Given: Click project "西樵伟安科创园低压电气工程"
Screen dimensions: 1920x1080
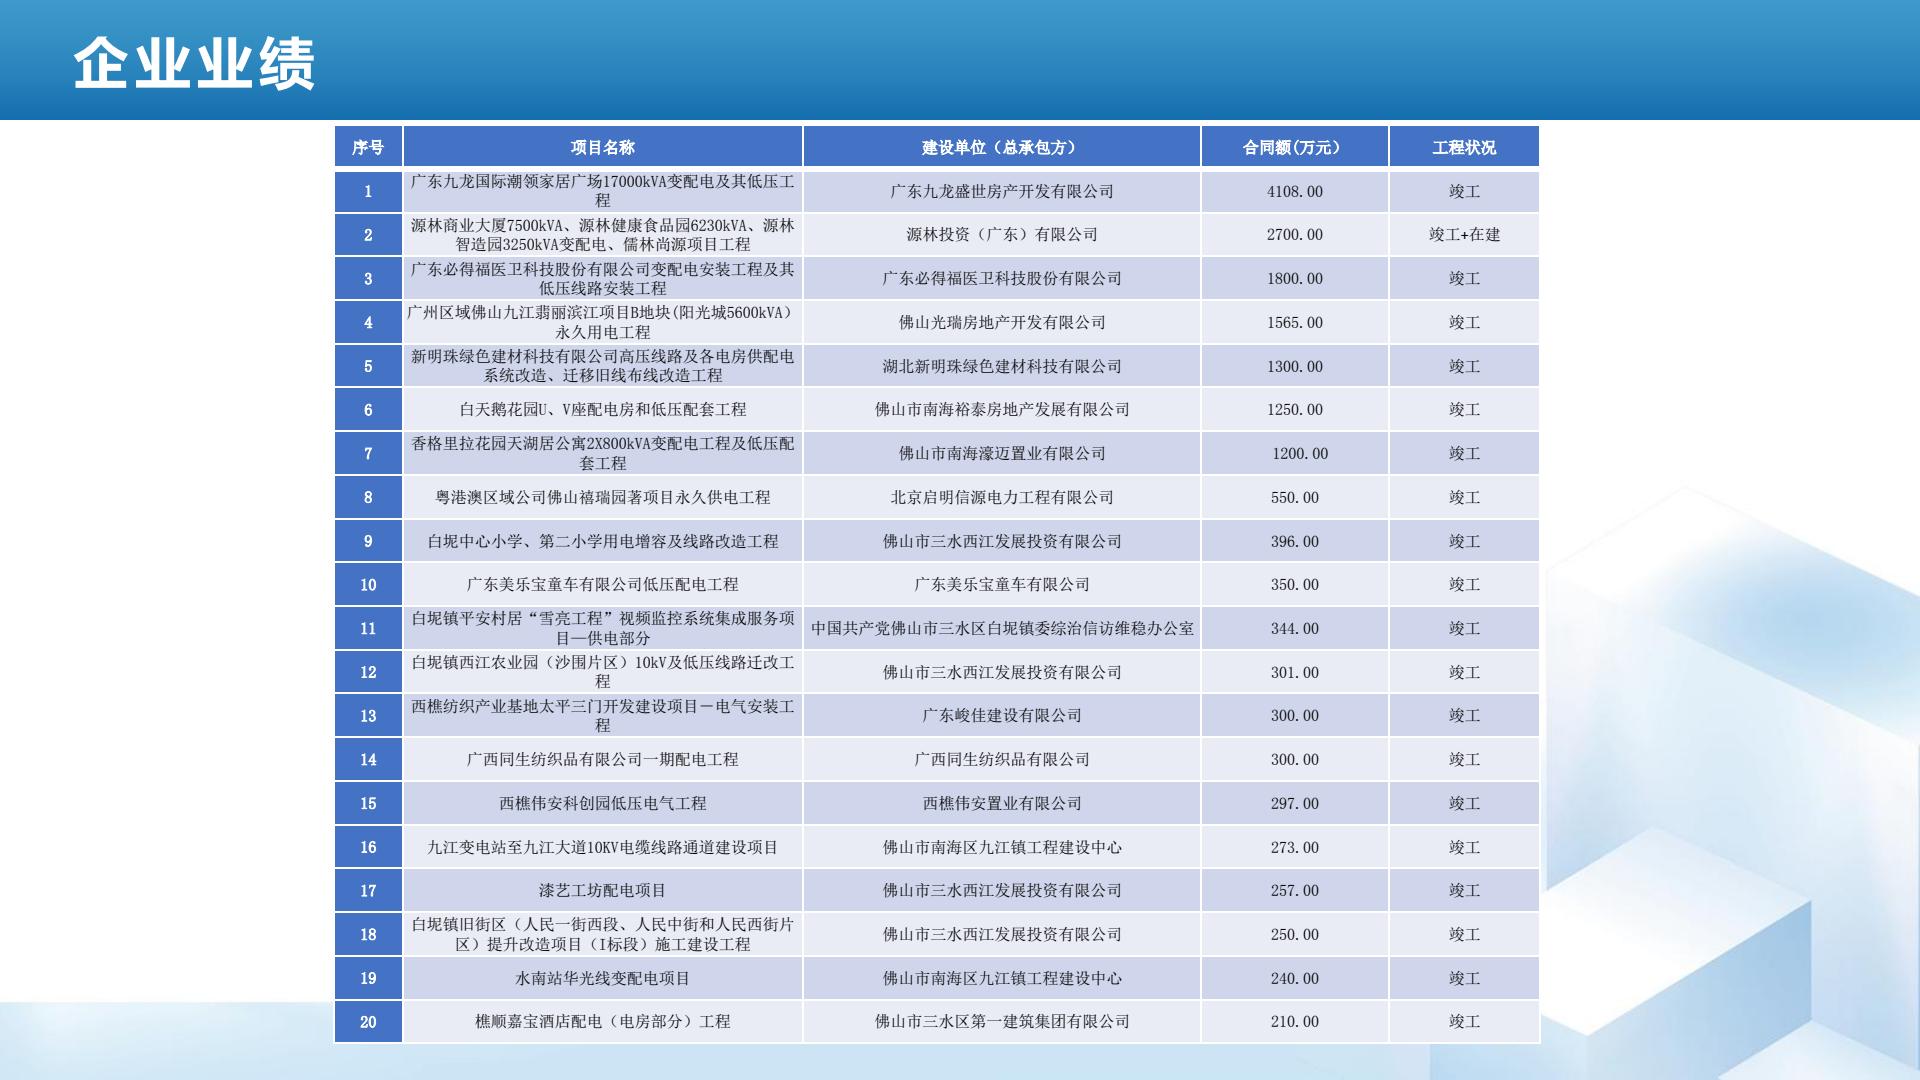Looking at the screenshot, I should click(x=603, y=803).
